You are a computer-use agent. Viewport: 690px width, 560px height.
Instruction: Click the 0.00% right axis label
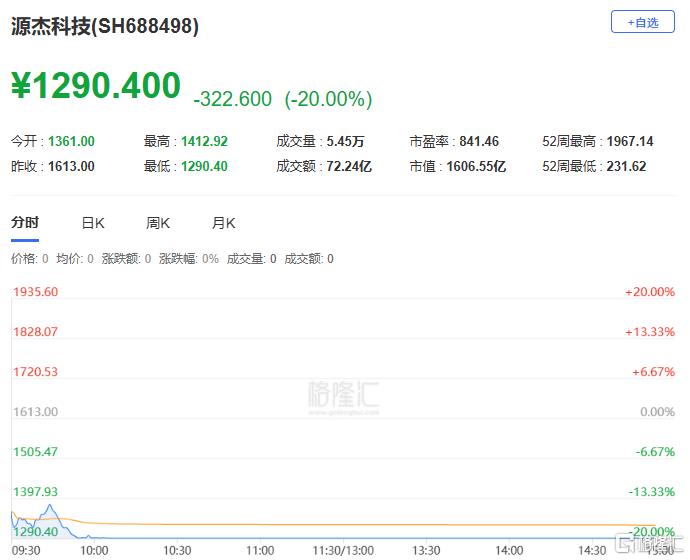[x=657, y=412]
